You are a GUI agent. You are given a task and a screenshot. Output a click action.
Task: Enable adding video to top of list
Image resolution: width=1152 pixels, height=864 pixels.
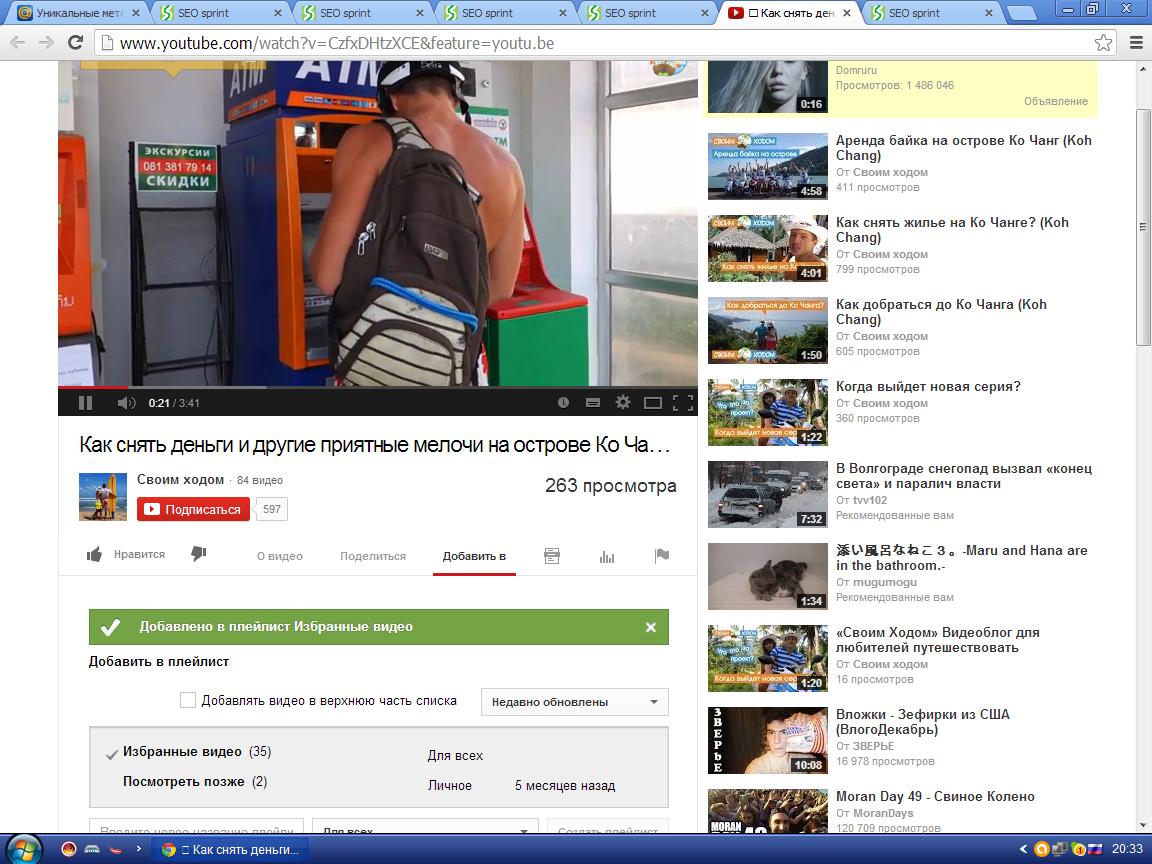[x=188, y=700]
